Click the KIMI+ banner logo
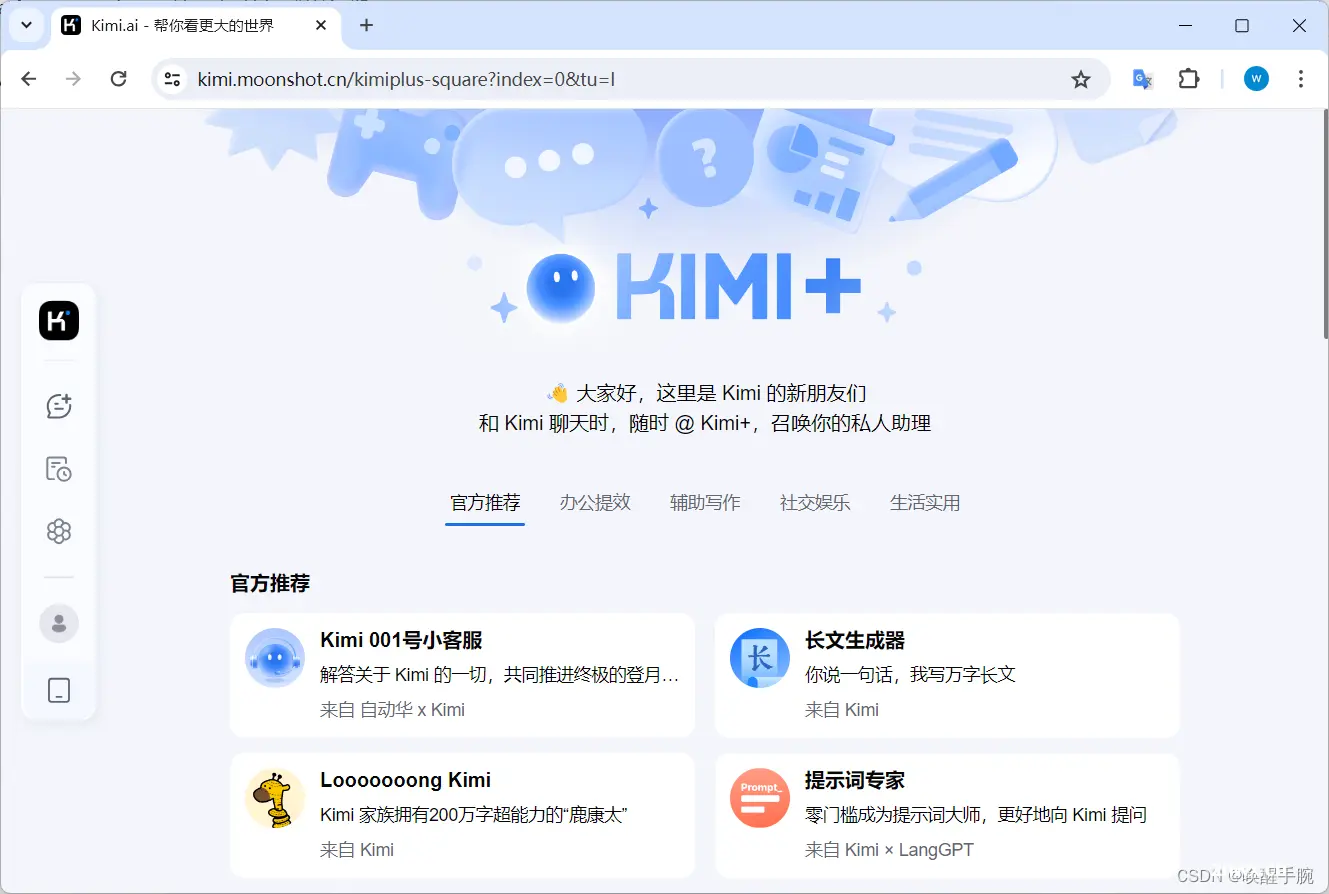This screenshot has width=1329, height=894. click(694, 288)
